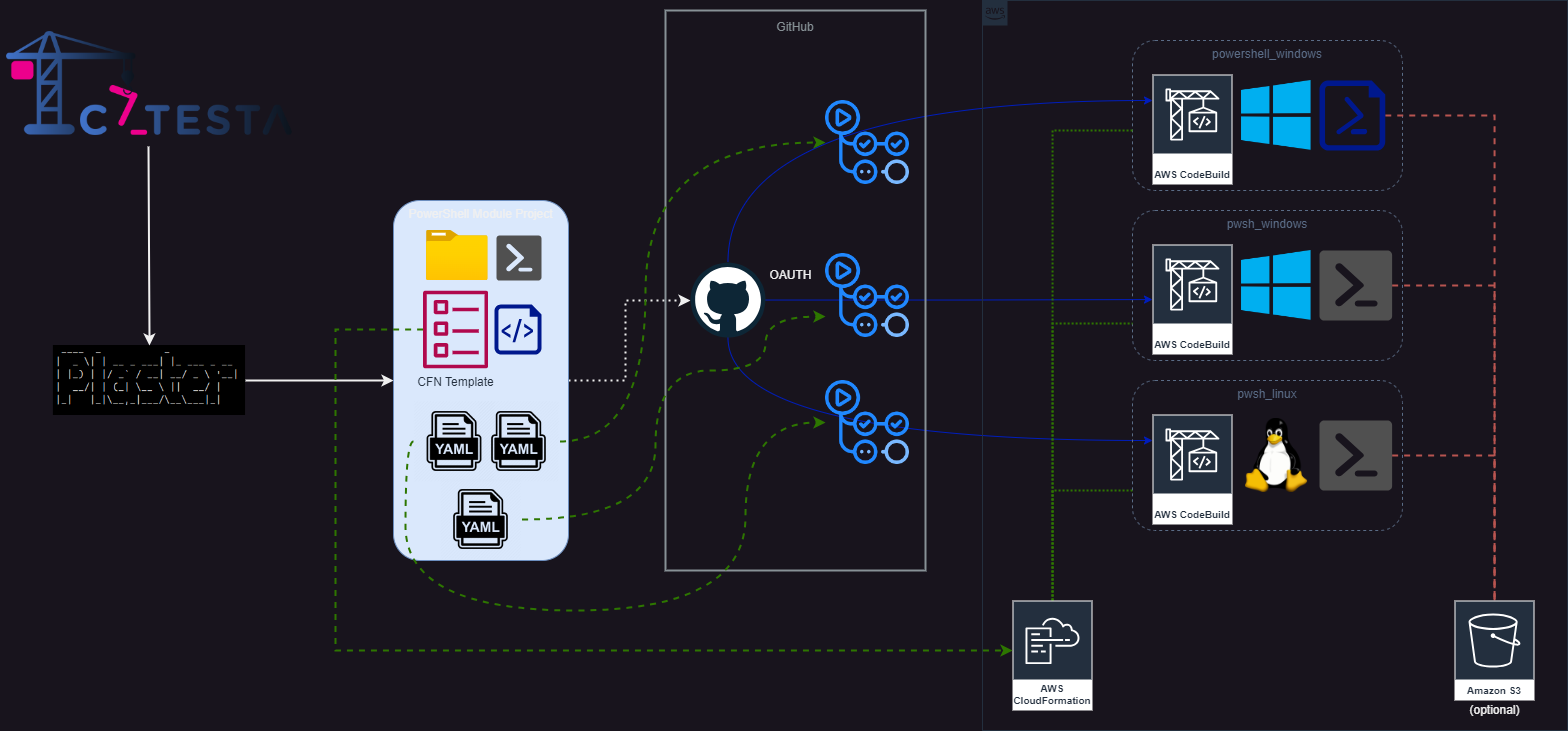1568x731 pixels.
Task: Click the CFN Template label
Action: point(456,381)
